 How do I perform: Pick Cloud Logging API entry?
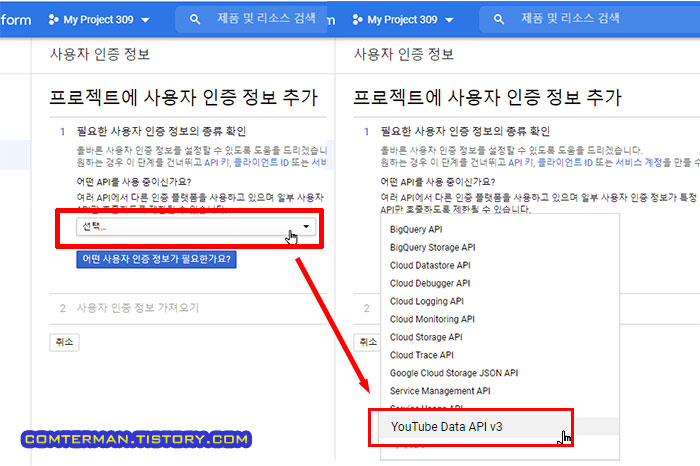pos(500,301)
